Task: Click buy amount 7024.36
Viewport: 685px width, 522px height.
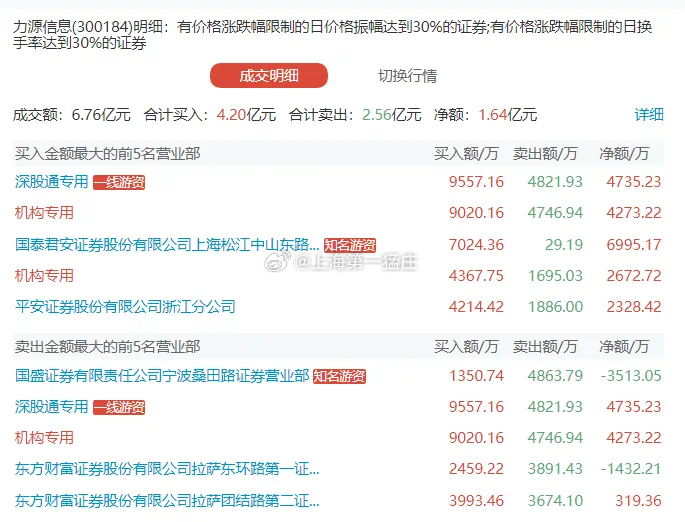Action: point(476,245)
